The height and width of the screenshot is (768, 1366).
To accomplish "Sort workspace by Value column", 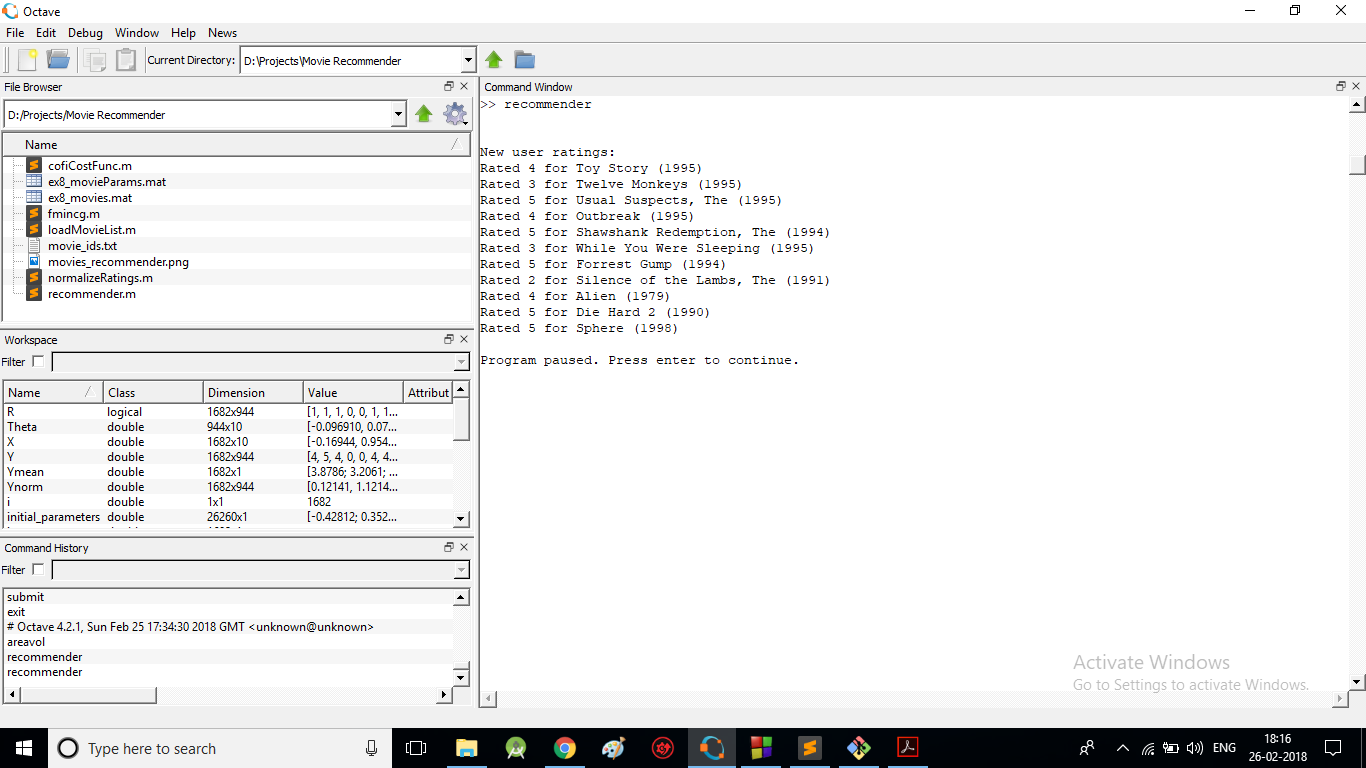I will pos(353,392).
